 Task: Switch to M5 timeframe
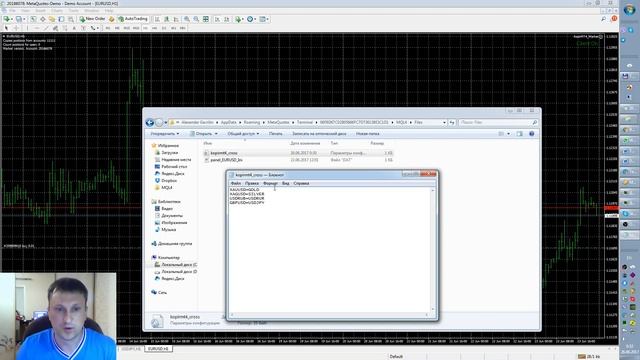117,28
